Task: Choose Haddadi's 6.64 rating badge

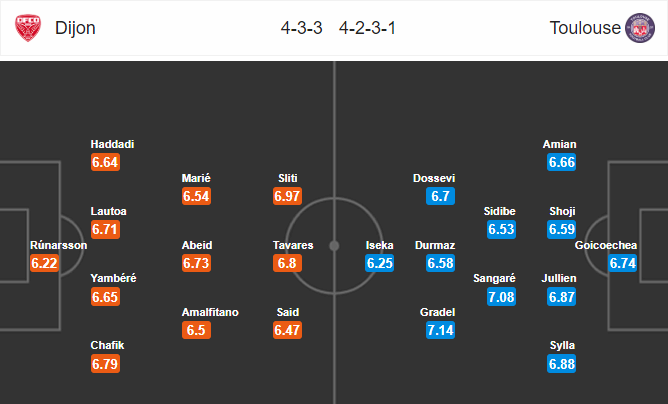Action: (105, 162)
